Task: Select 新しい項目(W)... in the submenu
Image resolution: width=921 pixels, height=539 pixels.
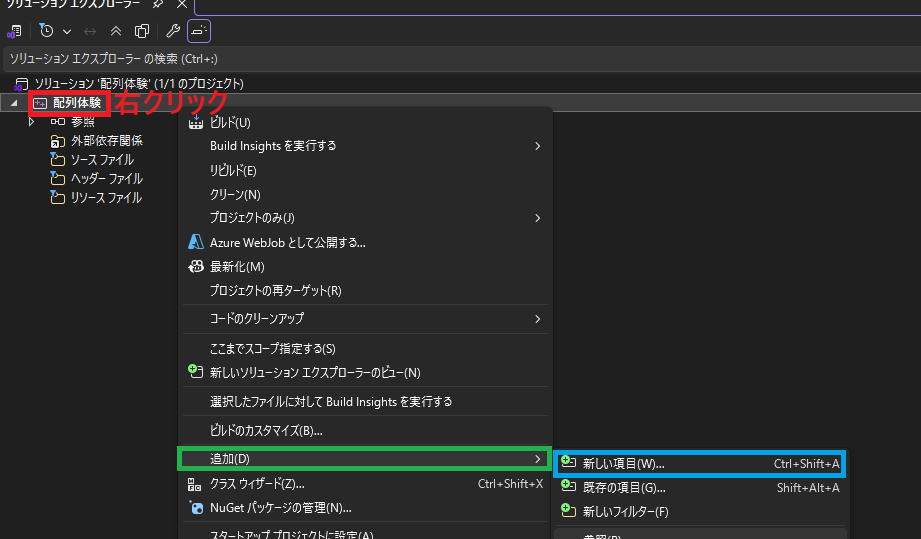Action: click(623, 464)
